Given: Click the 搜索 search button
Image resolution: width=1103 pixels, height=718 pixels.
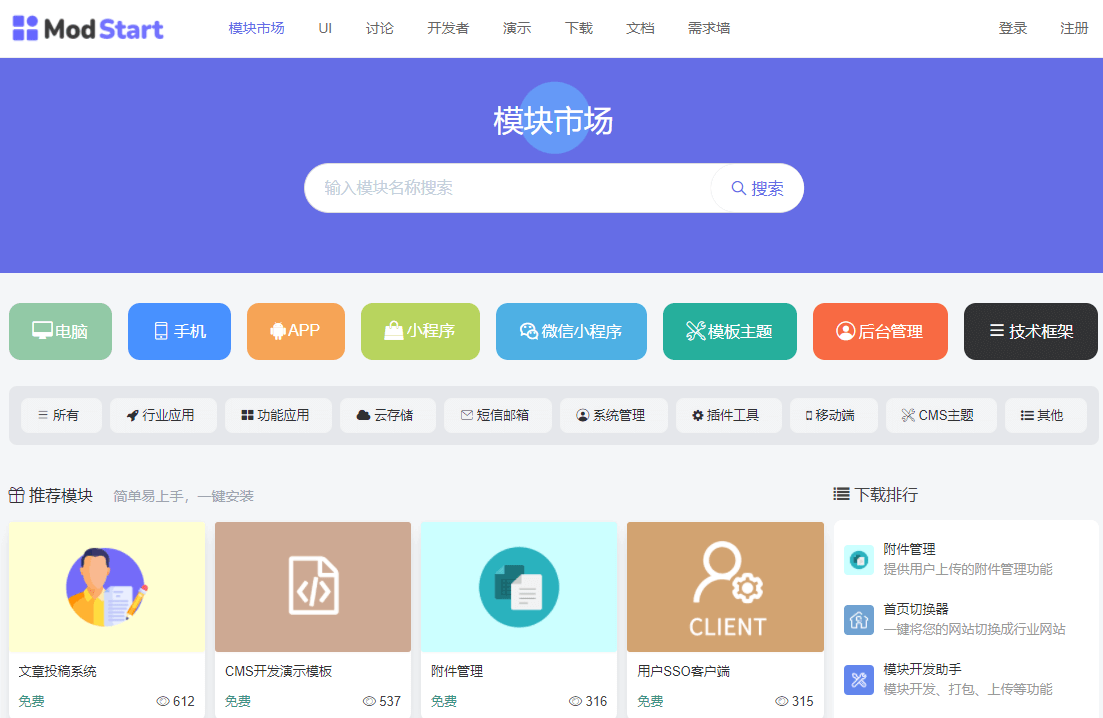Looking at the screenshot, I should pos(758,188).
